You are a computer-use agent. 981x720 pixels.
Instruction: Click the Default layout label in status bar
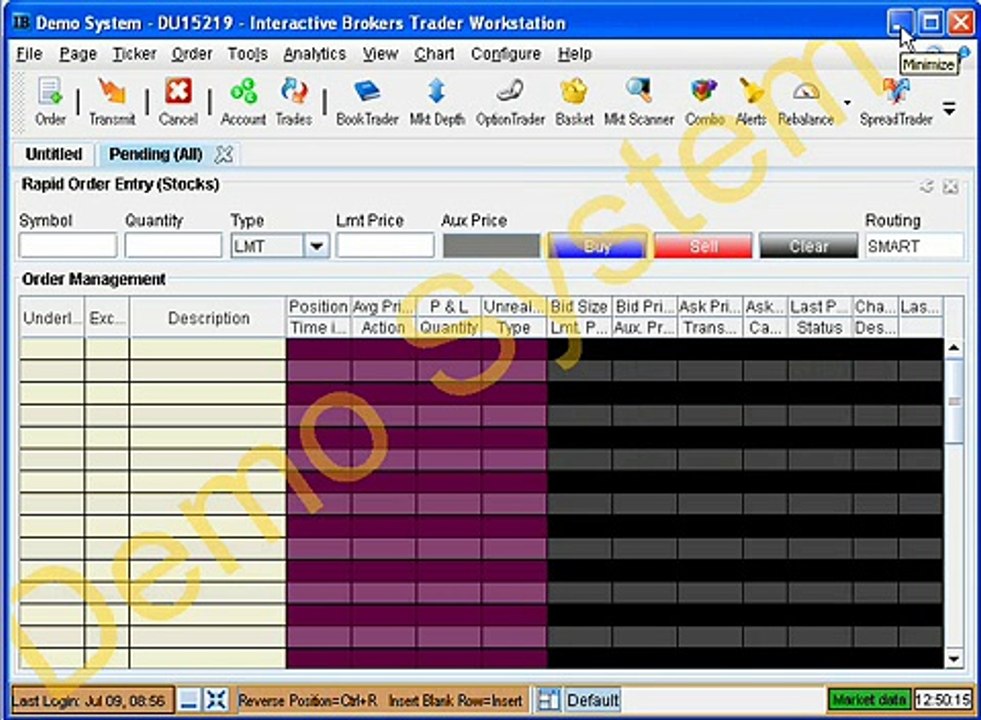[592, 699]
